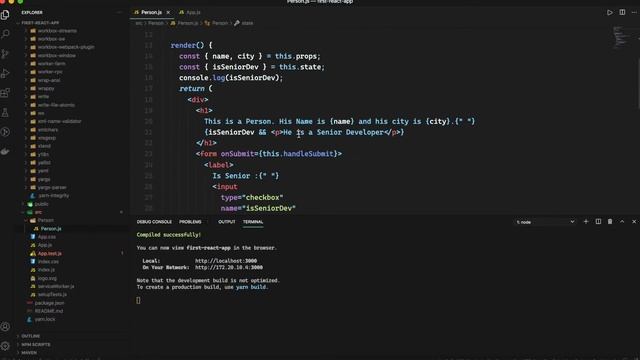Open the Testing flask icon

[x=5, y=113]
